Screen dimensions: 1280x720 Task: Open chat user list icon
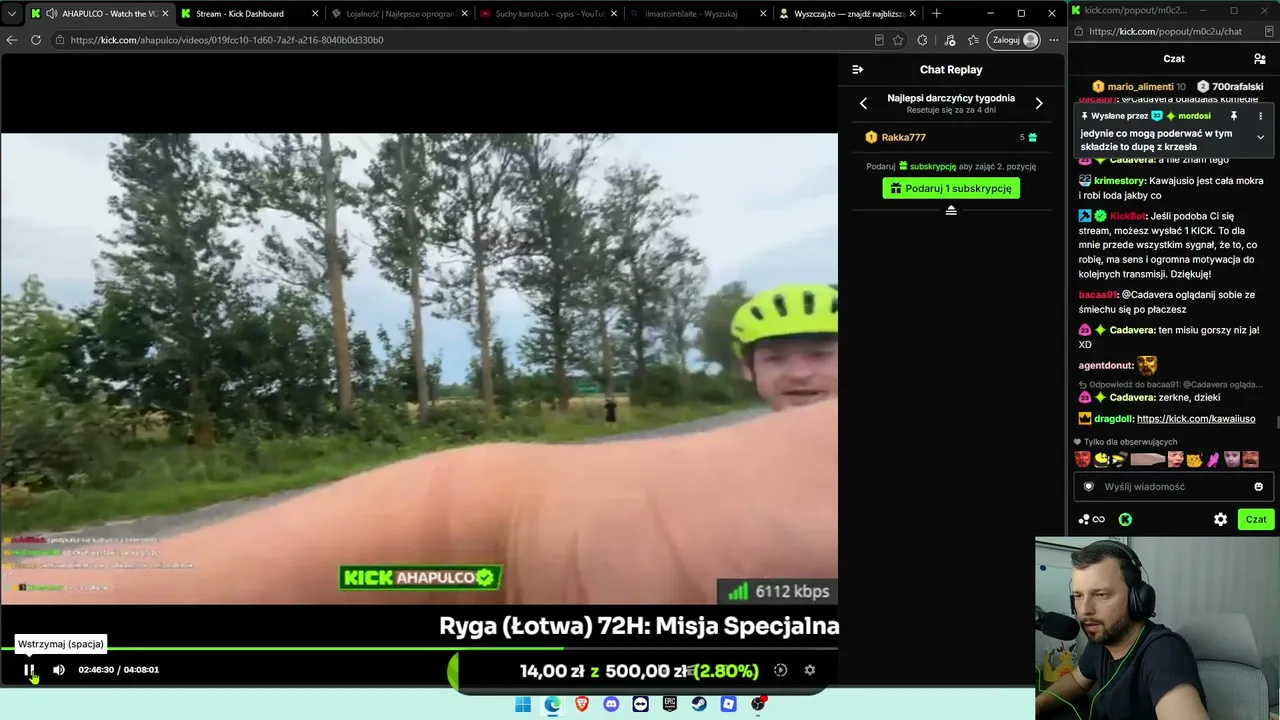pos(1260,59)
